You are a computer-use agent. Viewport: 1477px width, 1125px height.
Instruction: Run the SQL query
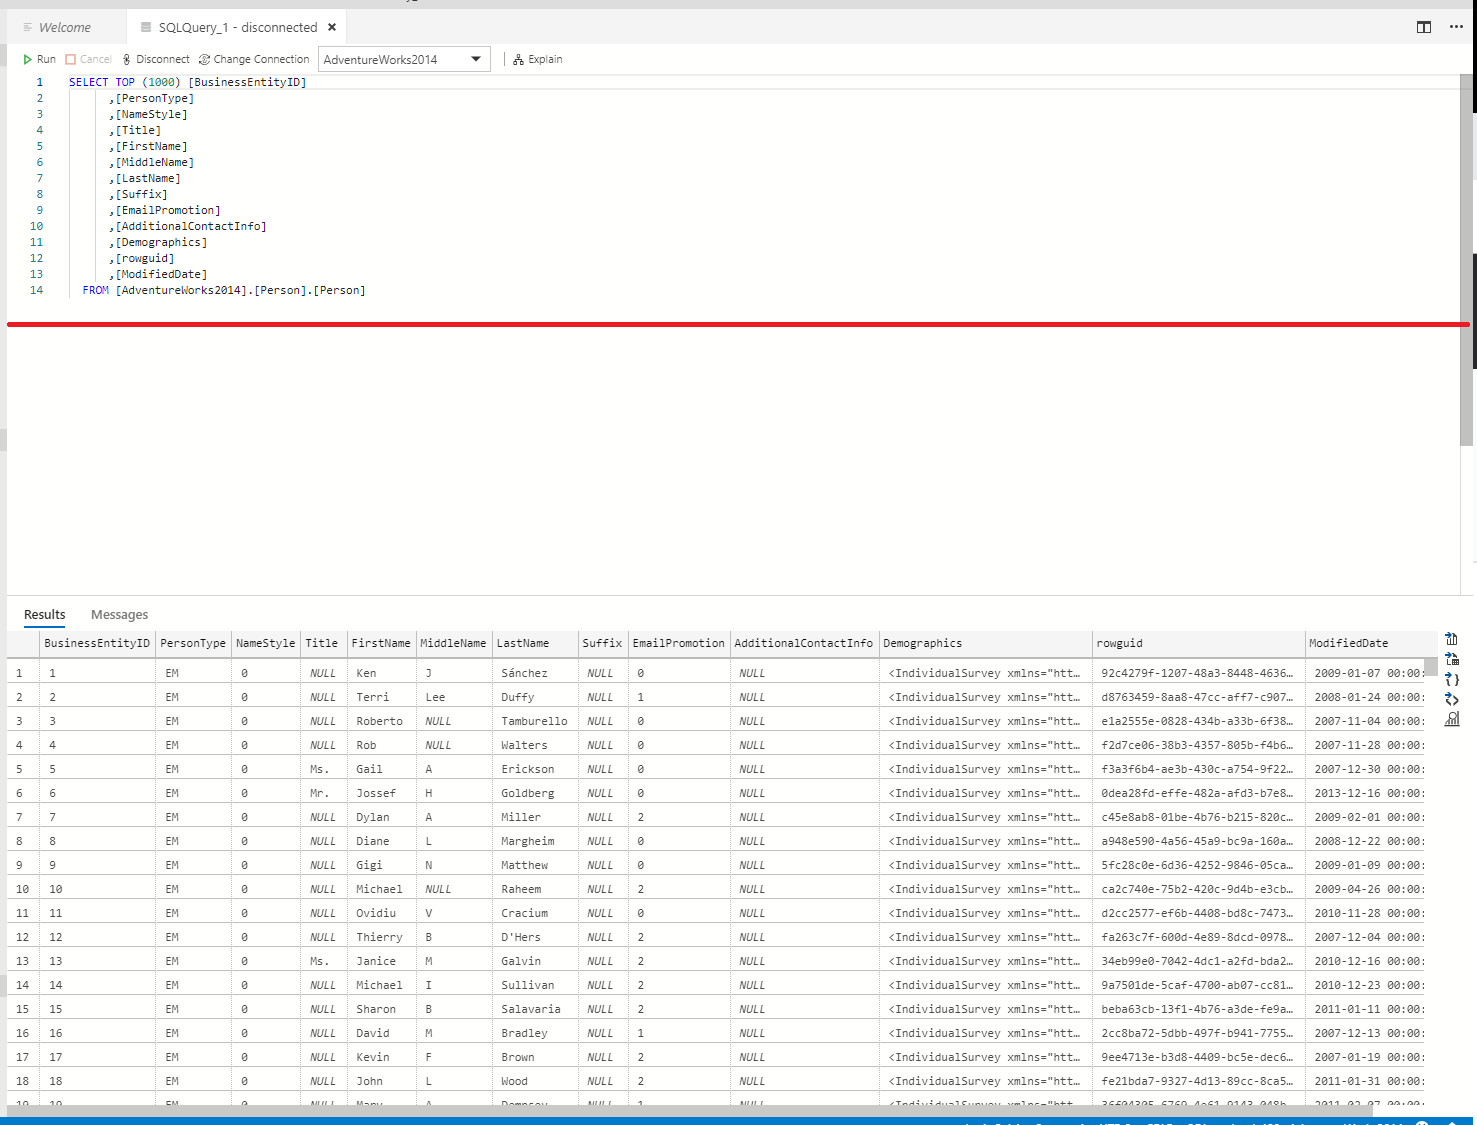click(39, 59)
